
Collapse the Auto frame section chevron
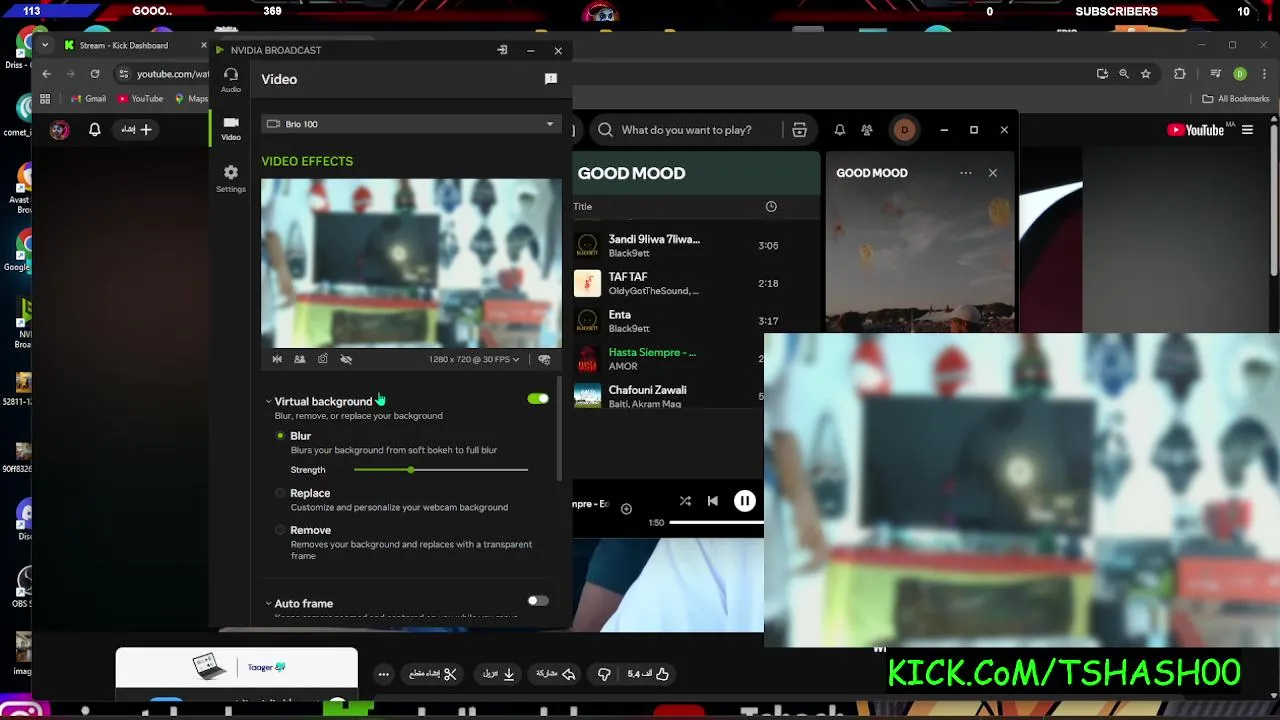268,604
